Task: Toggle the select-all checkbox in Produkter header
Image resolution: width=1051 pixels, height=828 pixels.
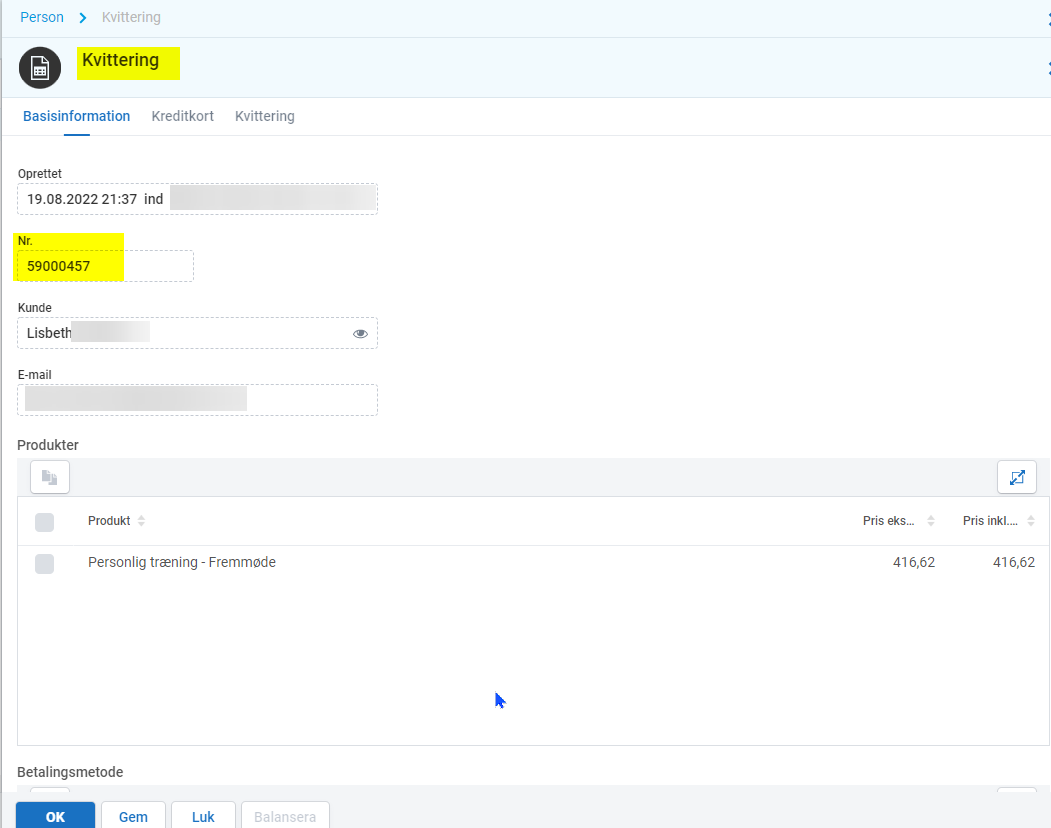Action: [x=44, y=522]
